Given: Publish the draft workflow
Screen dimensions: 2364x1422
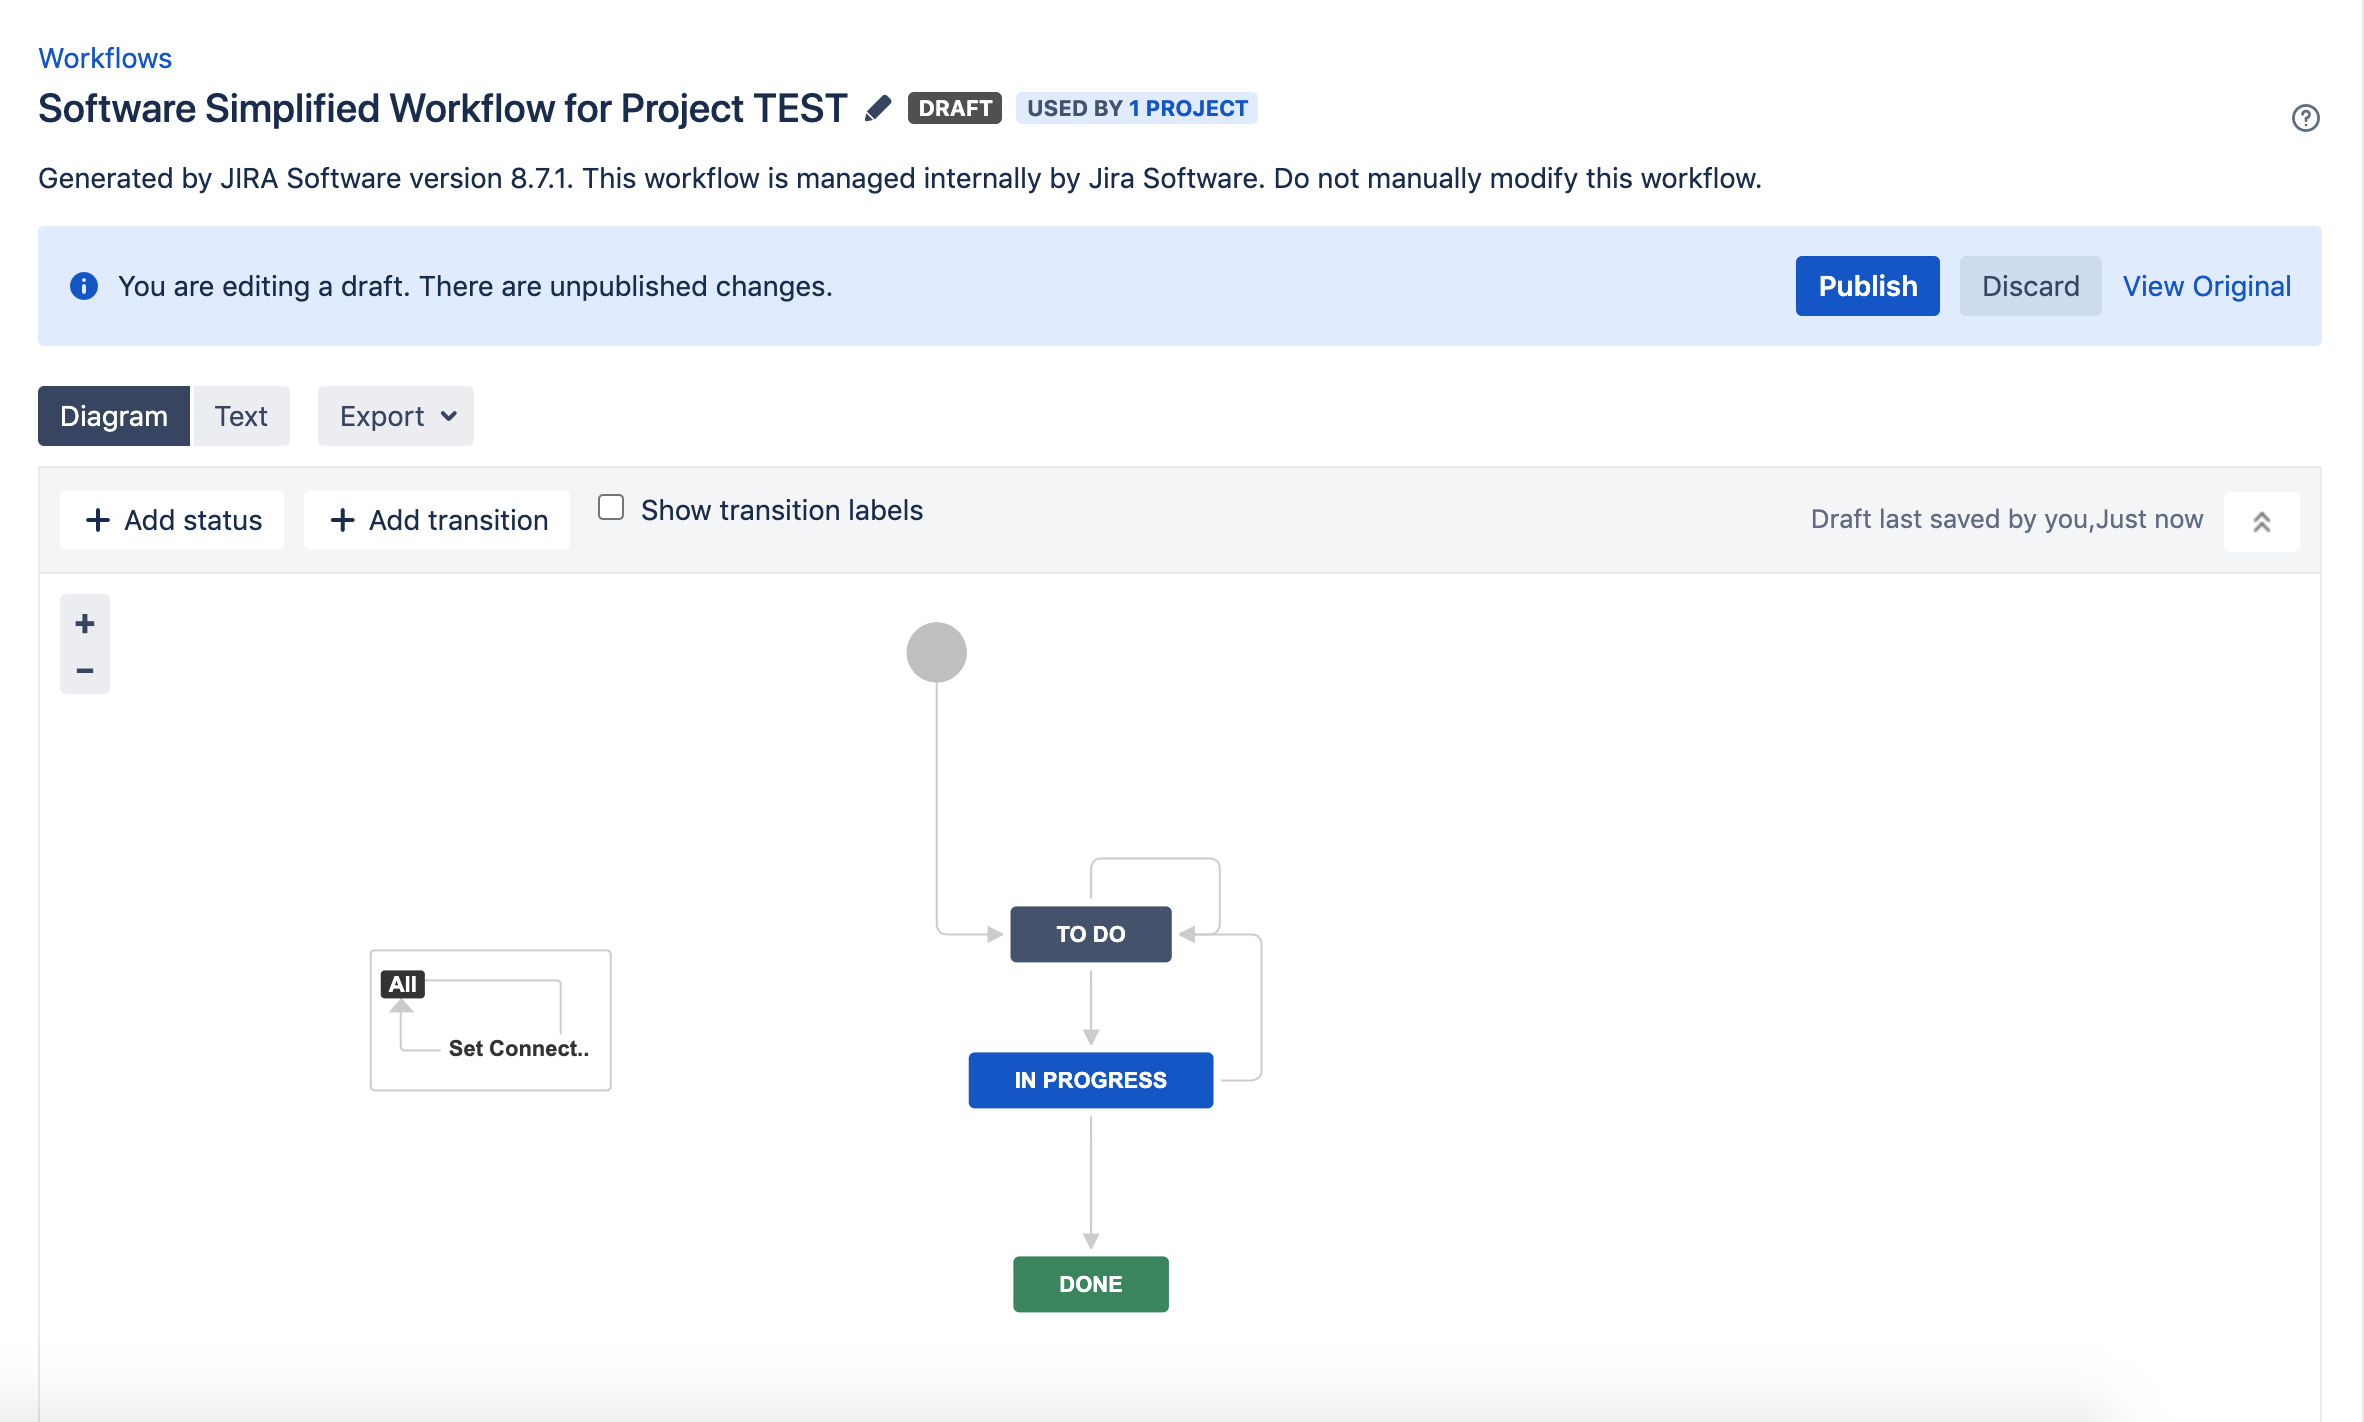Looking at the screenshot, I should pyautogui.click(x=1867, y=286).
